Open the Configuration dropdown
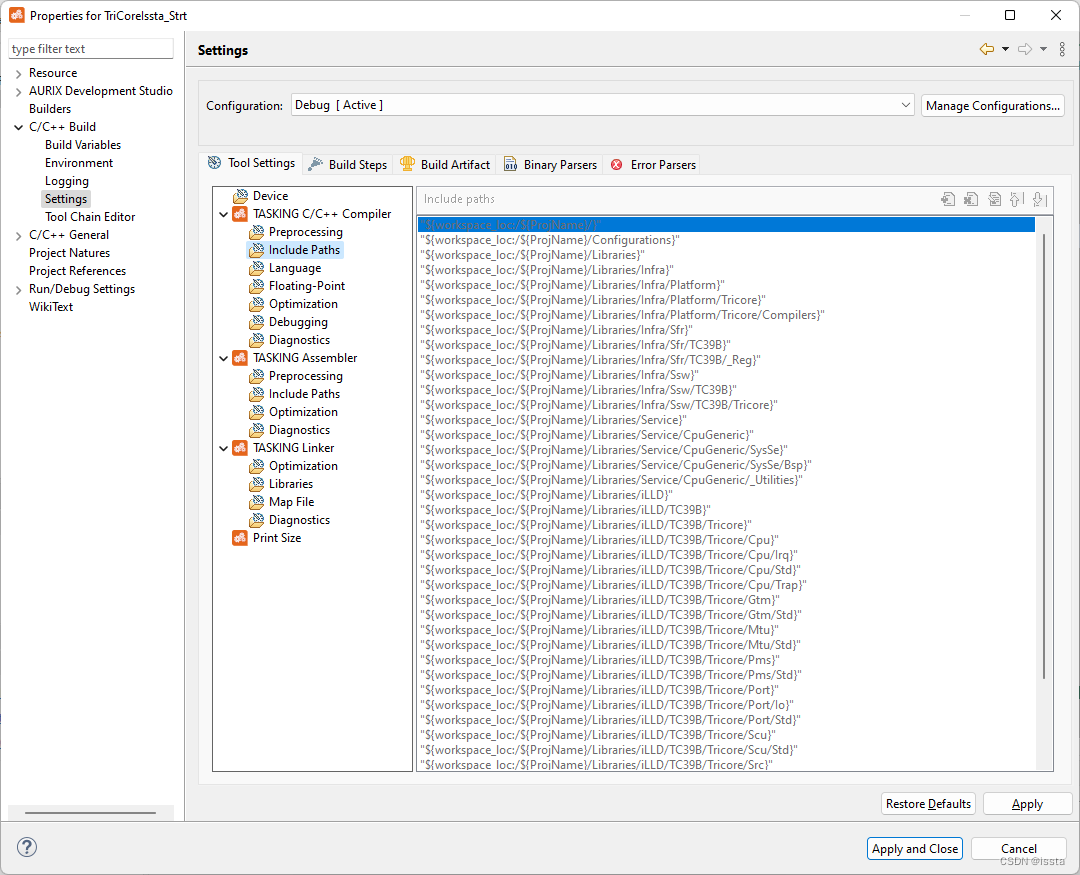Viewport: 1080px width, 875px height. [x=905, y=104]
